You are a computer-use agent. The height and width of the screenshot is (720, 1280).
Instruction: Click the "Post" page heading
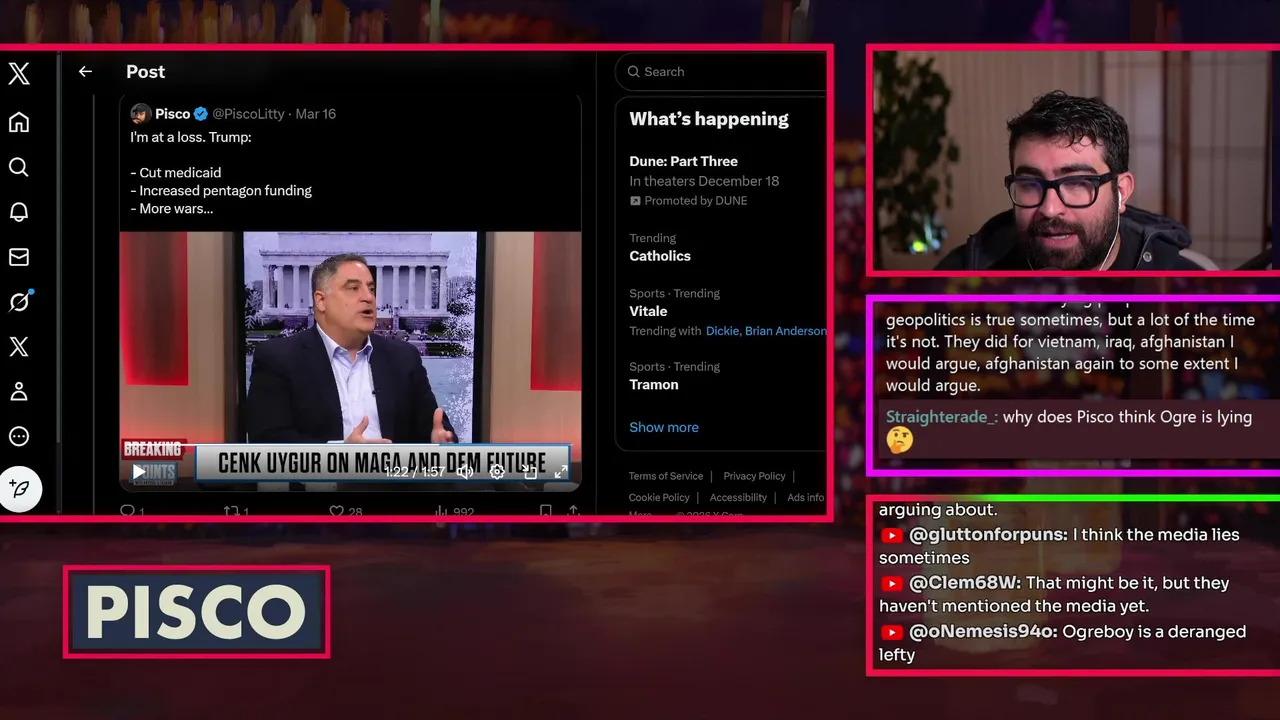pyautogui.click(x=146, y=72)
